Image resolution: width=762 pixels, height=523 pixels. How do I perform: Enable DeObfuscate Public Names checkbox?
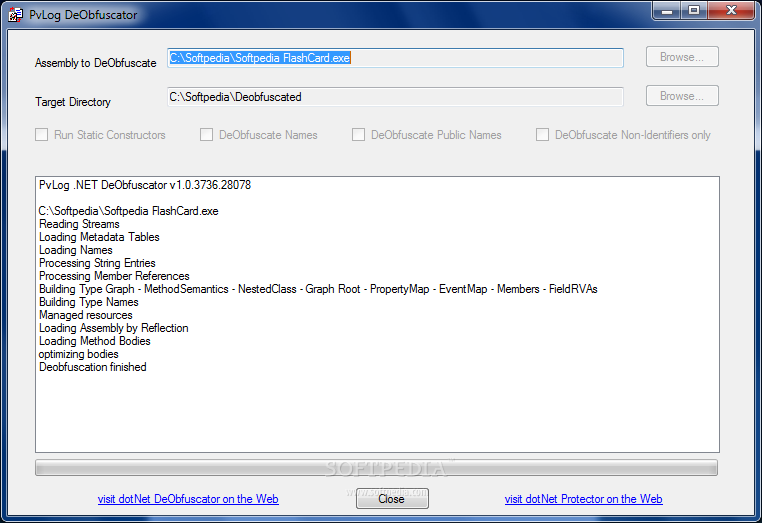click(359, 135)
